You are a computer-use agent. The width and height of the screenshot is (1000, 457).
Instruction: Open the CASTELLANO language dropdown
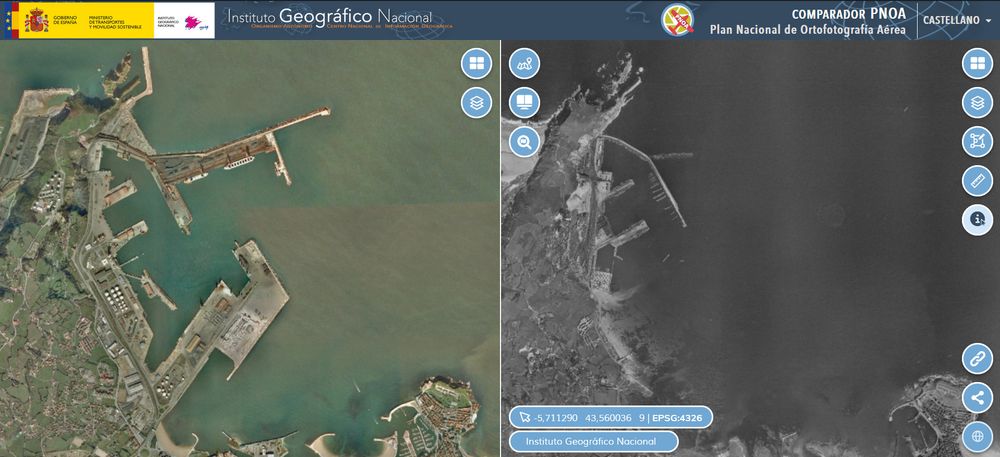click(957, 20)
